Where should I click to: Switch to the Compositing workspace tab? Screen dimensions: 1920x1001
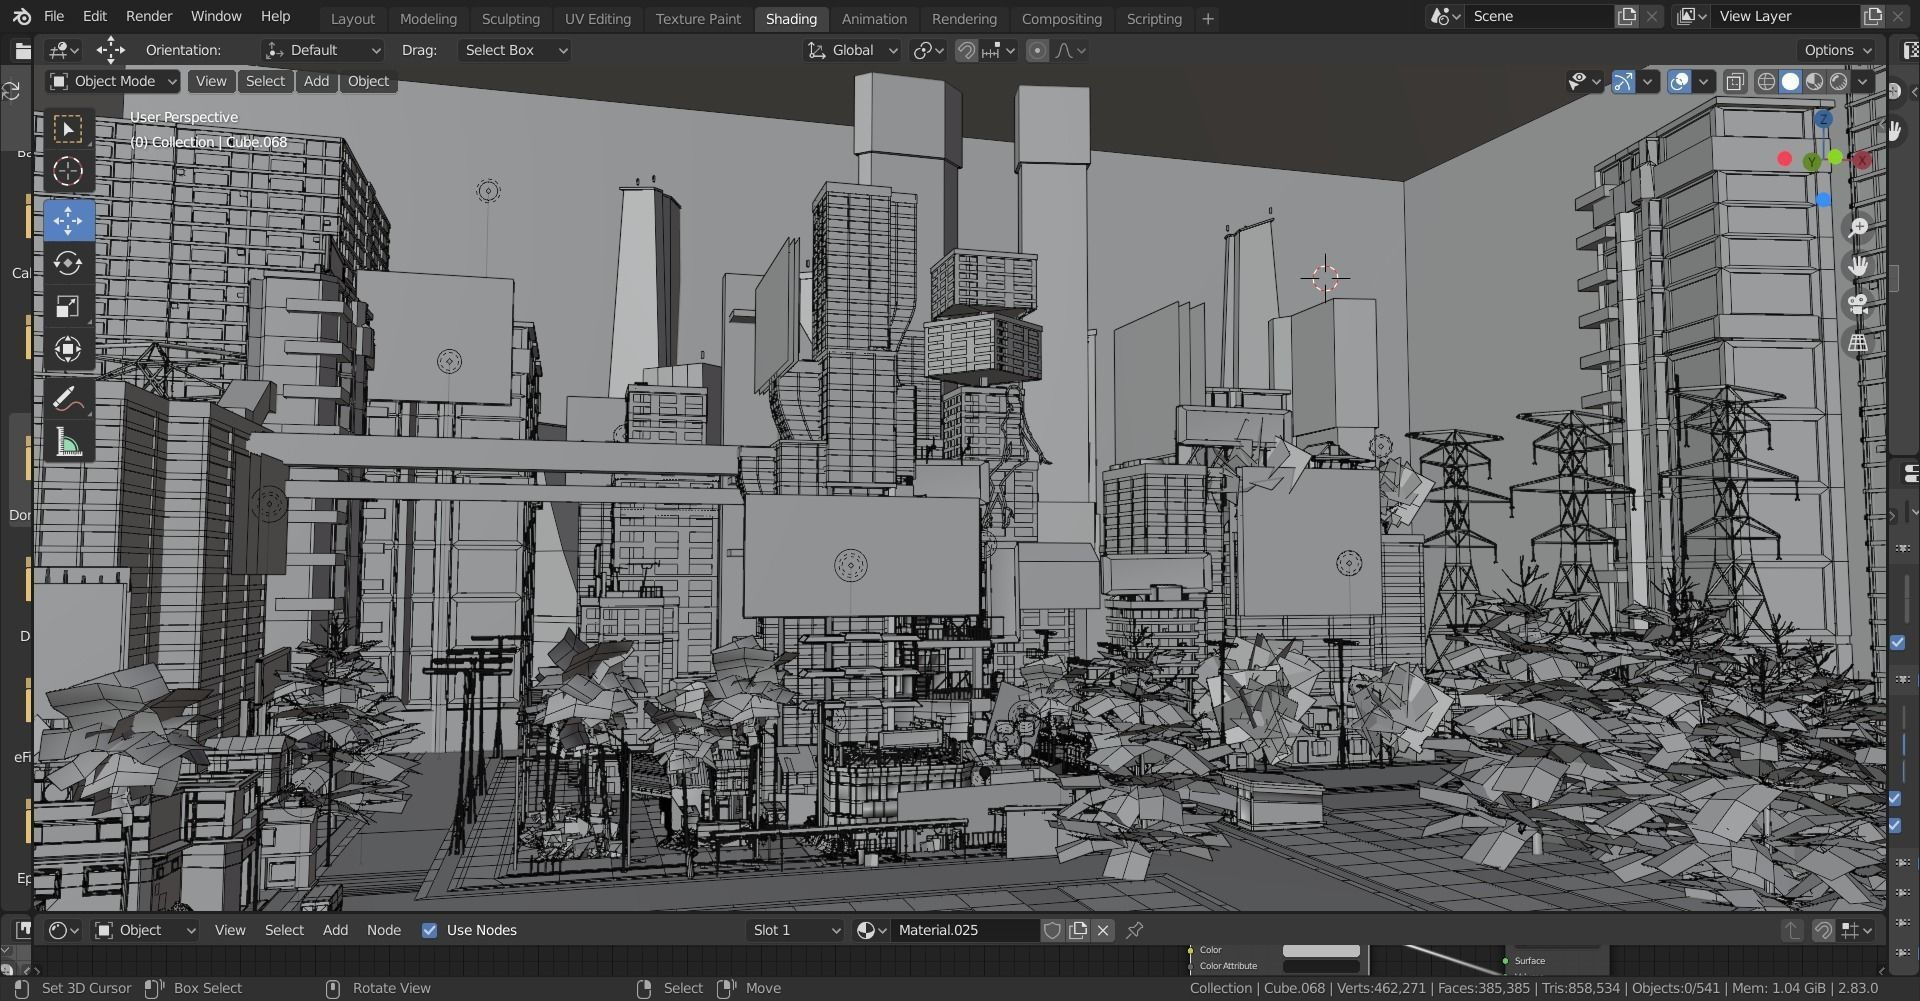tap(1061, 19)
